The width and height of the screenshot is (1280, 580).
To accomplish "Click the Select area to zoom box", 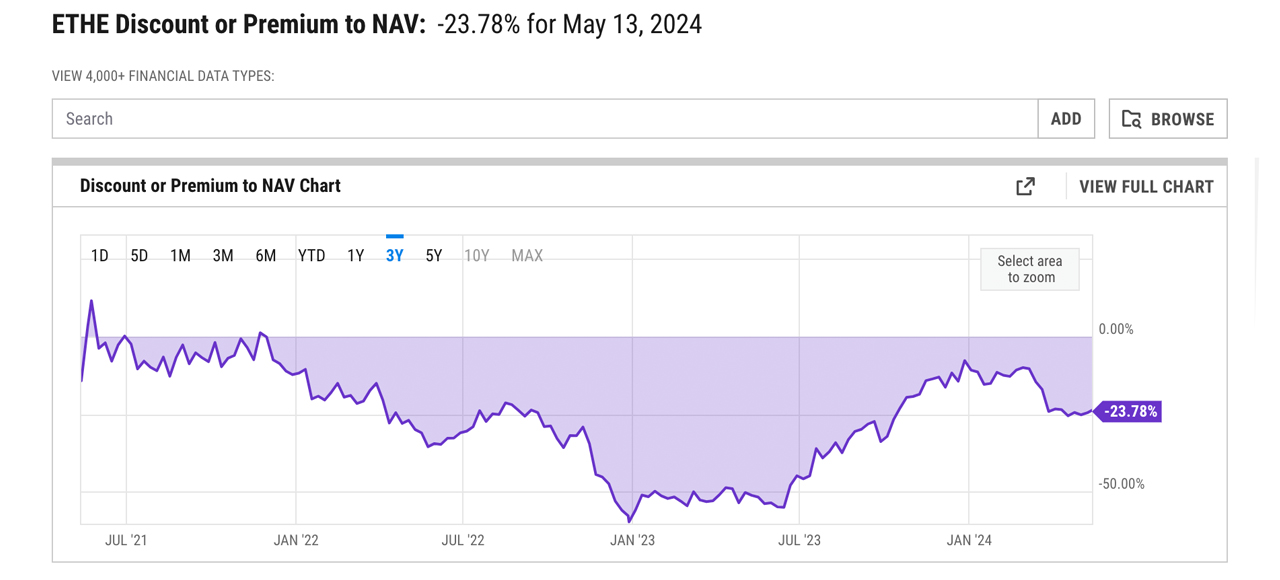I will coord(1030,269).
